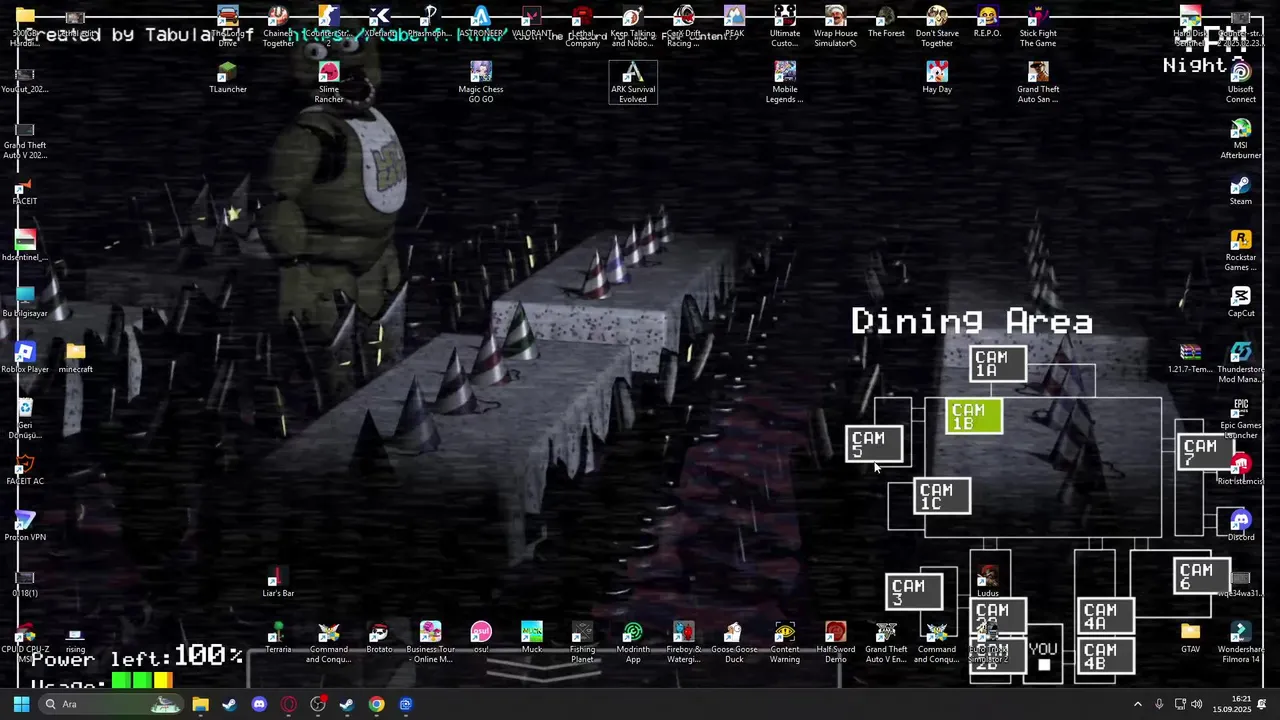
Task: Open the Liar's Bar icon
Action: [x=278, y=582]
